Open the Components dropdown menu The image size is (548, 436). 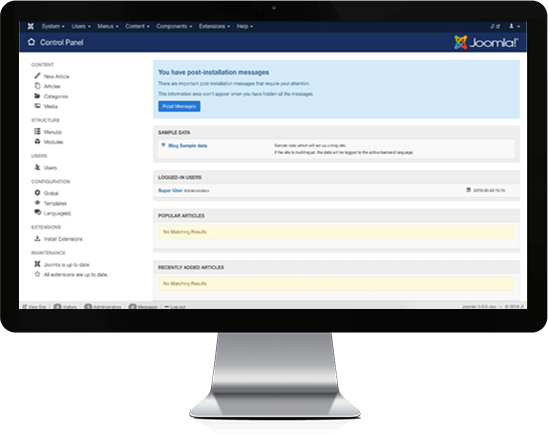coord(174,26)
